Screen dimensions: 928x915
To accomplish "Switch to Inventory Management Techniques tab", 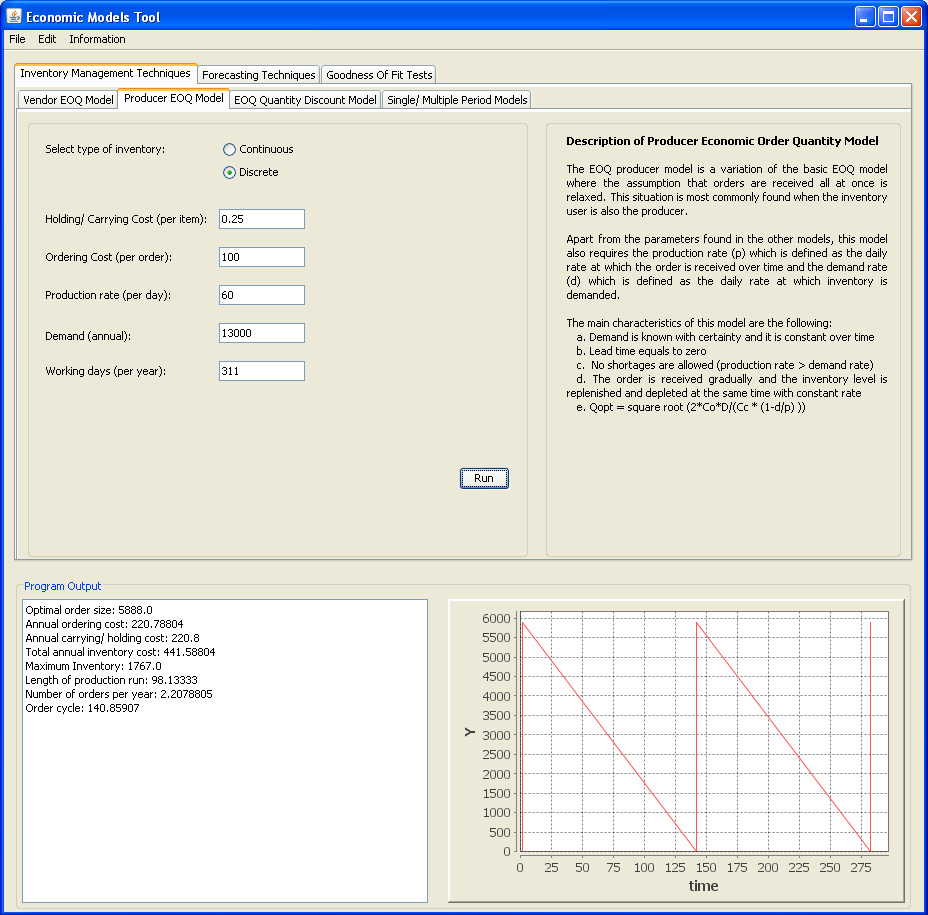I will tap(105, 73).
